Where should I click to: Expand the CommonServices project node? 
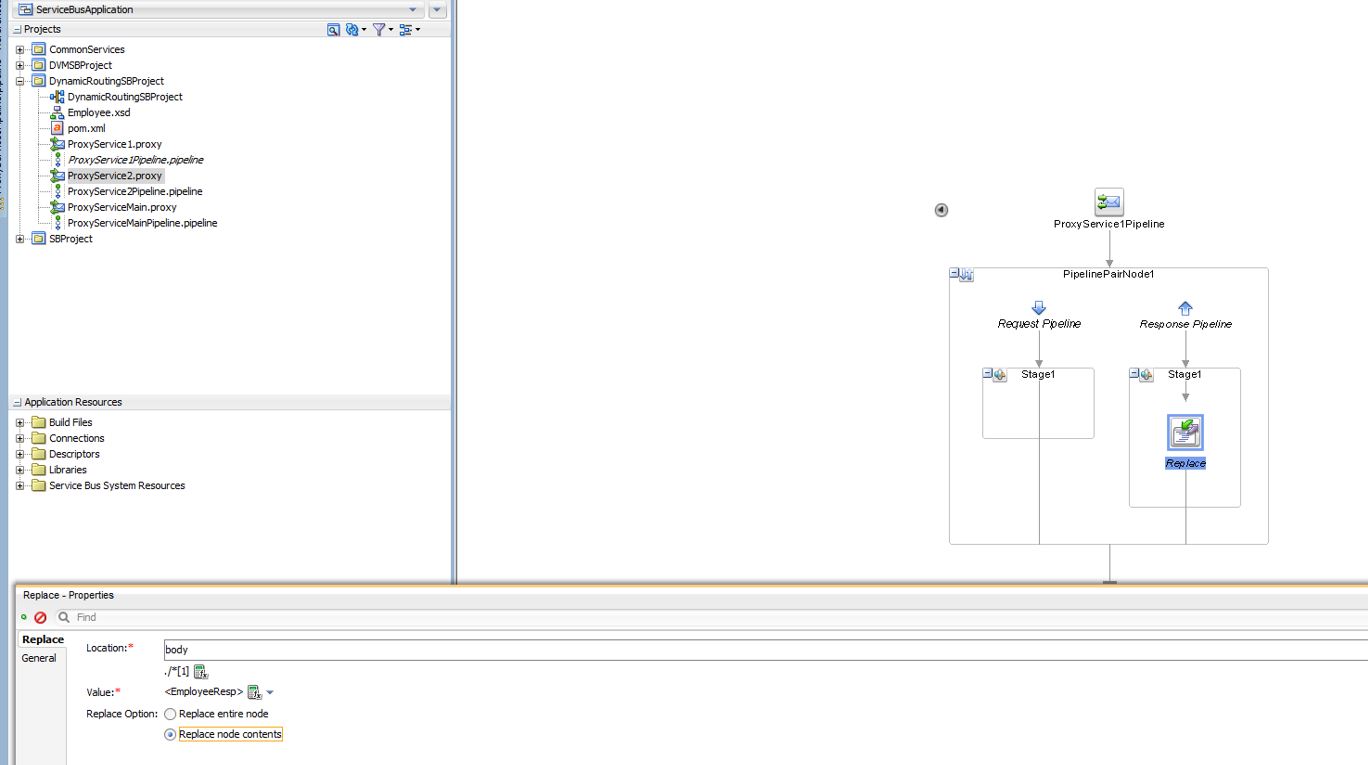20,48
